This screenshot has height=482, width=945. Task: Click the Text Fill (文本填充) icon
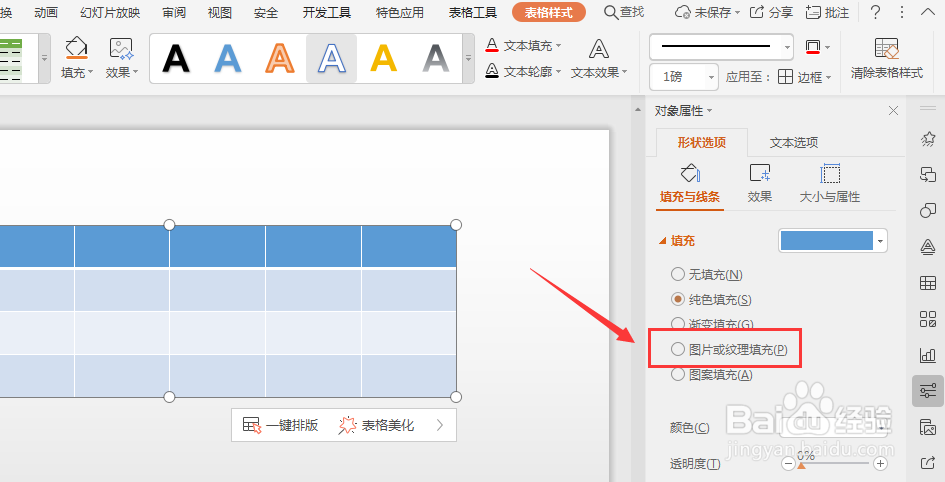pos(492,45)
